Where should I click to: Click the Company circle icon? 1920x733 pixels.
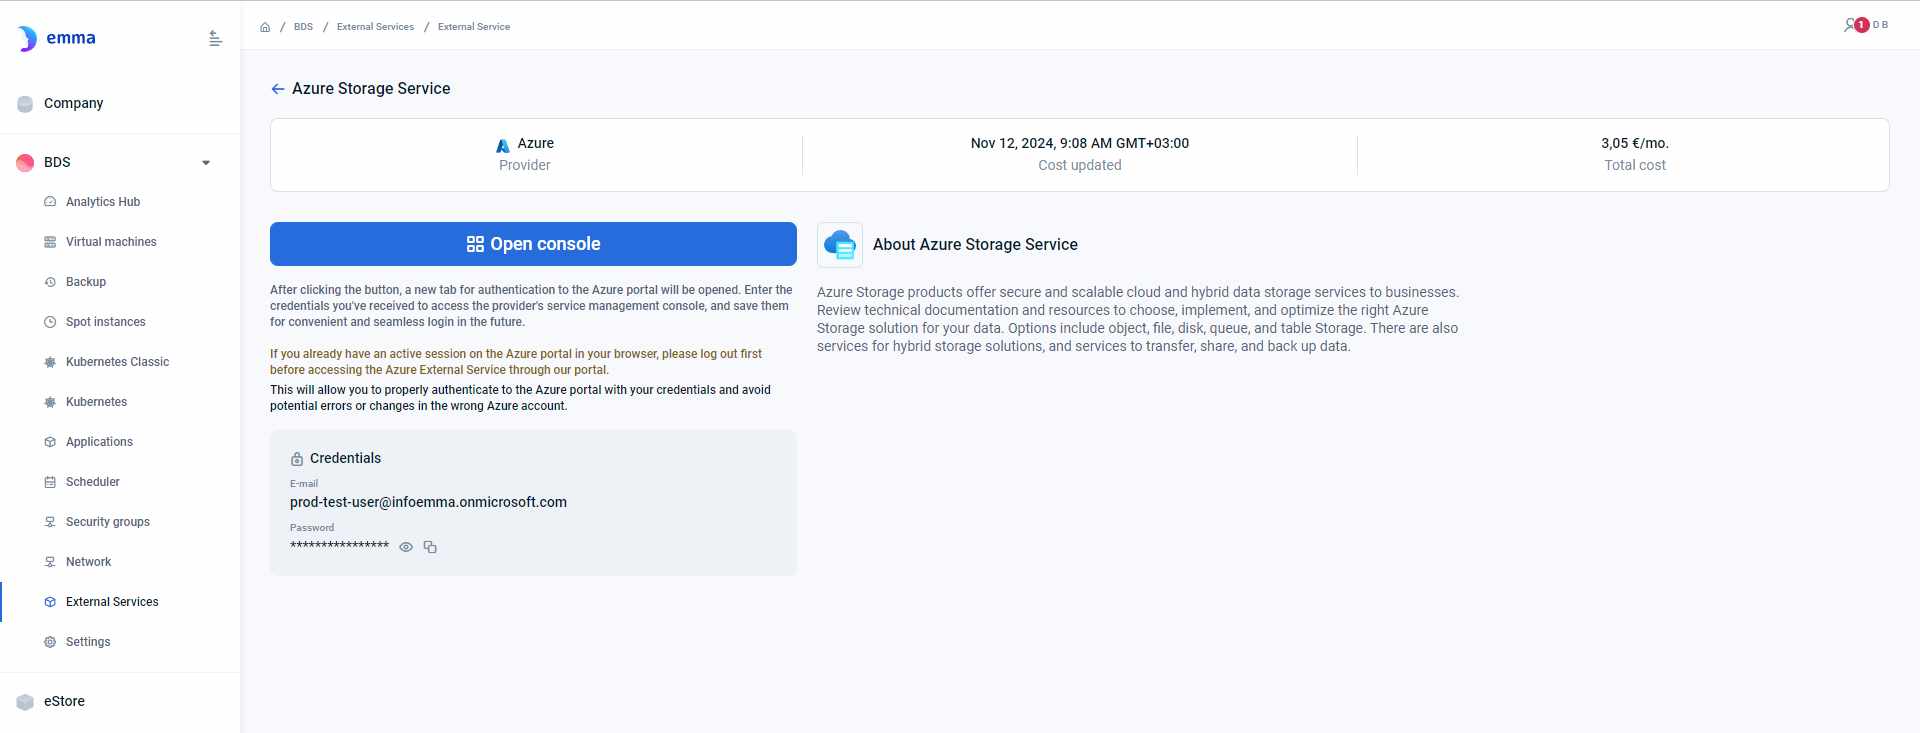[25, 104]
